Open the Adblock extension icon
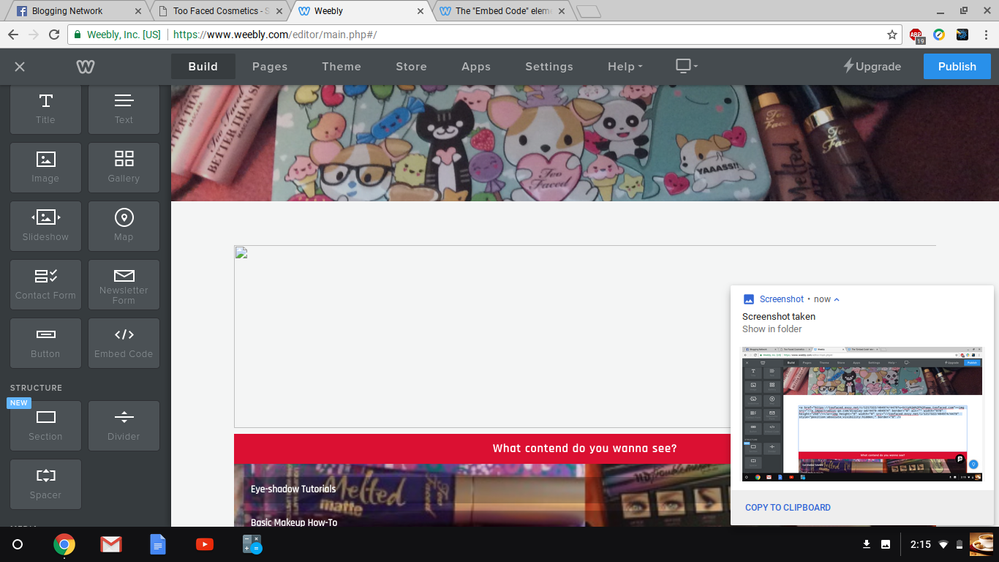Viewport: 999px width, 562px height. pos(916,35)
